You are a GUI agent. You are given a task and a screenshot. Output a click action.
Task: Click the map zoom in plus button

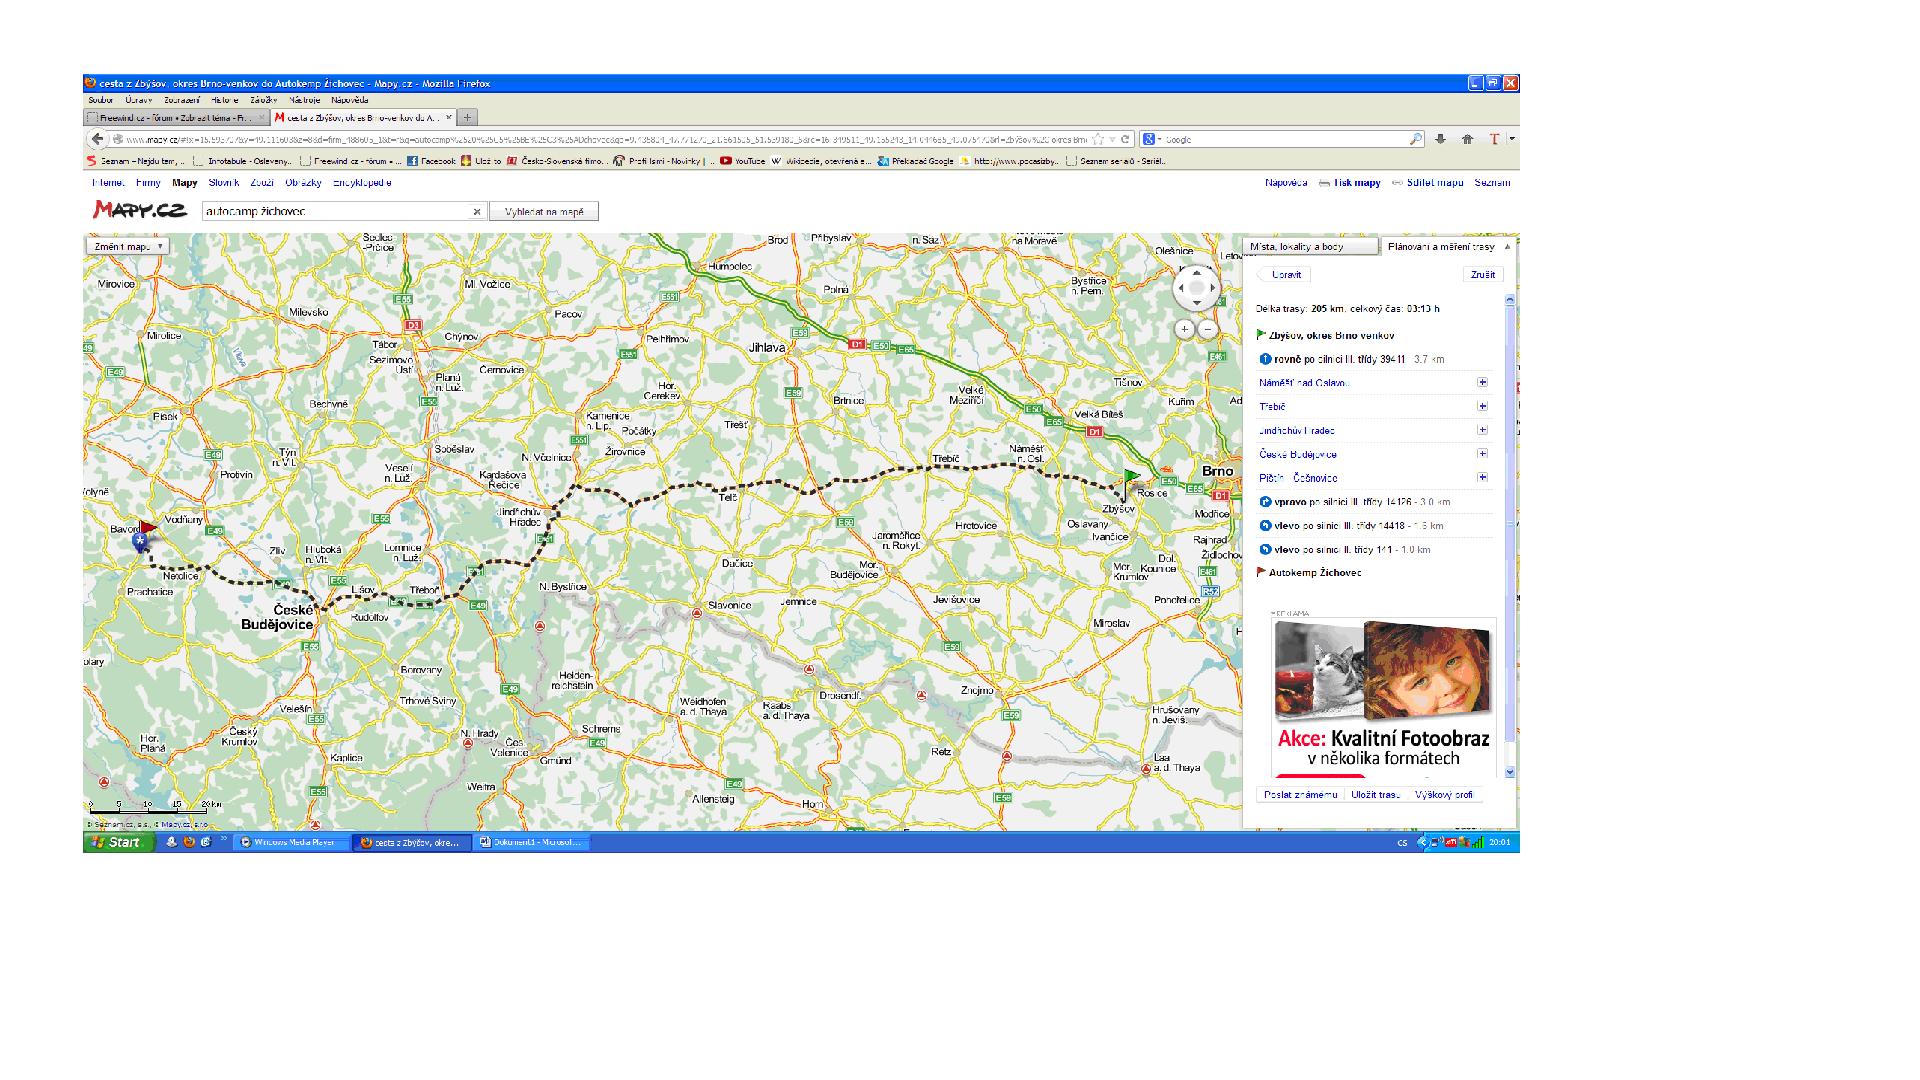[x=1184, y=329]
